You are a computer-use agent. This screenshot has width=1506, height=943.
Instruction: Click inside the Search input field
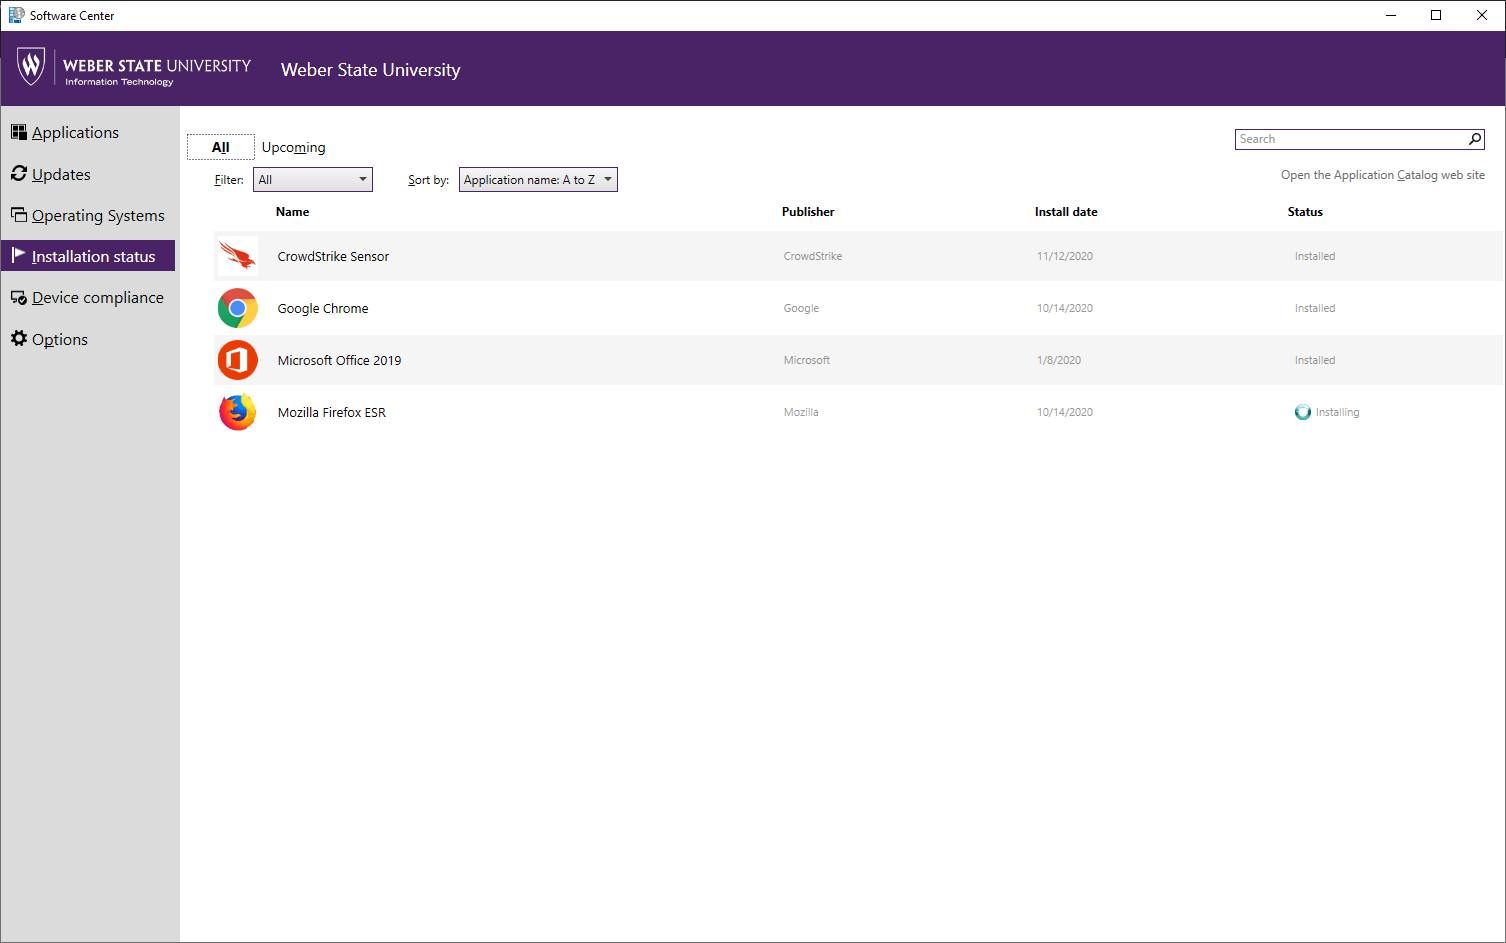click(1350, 139)
